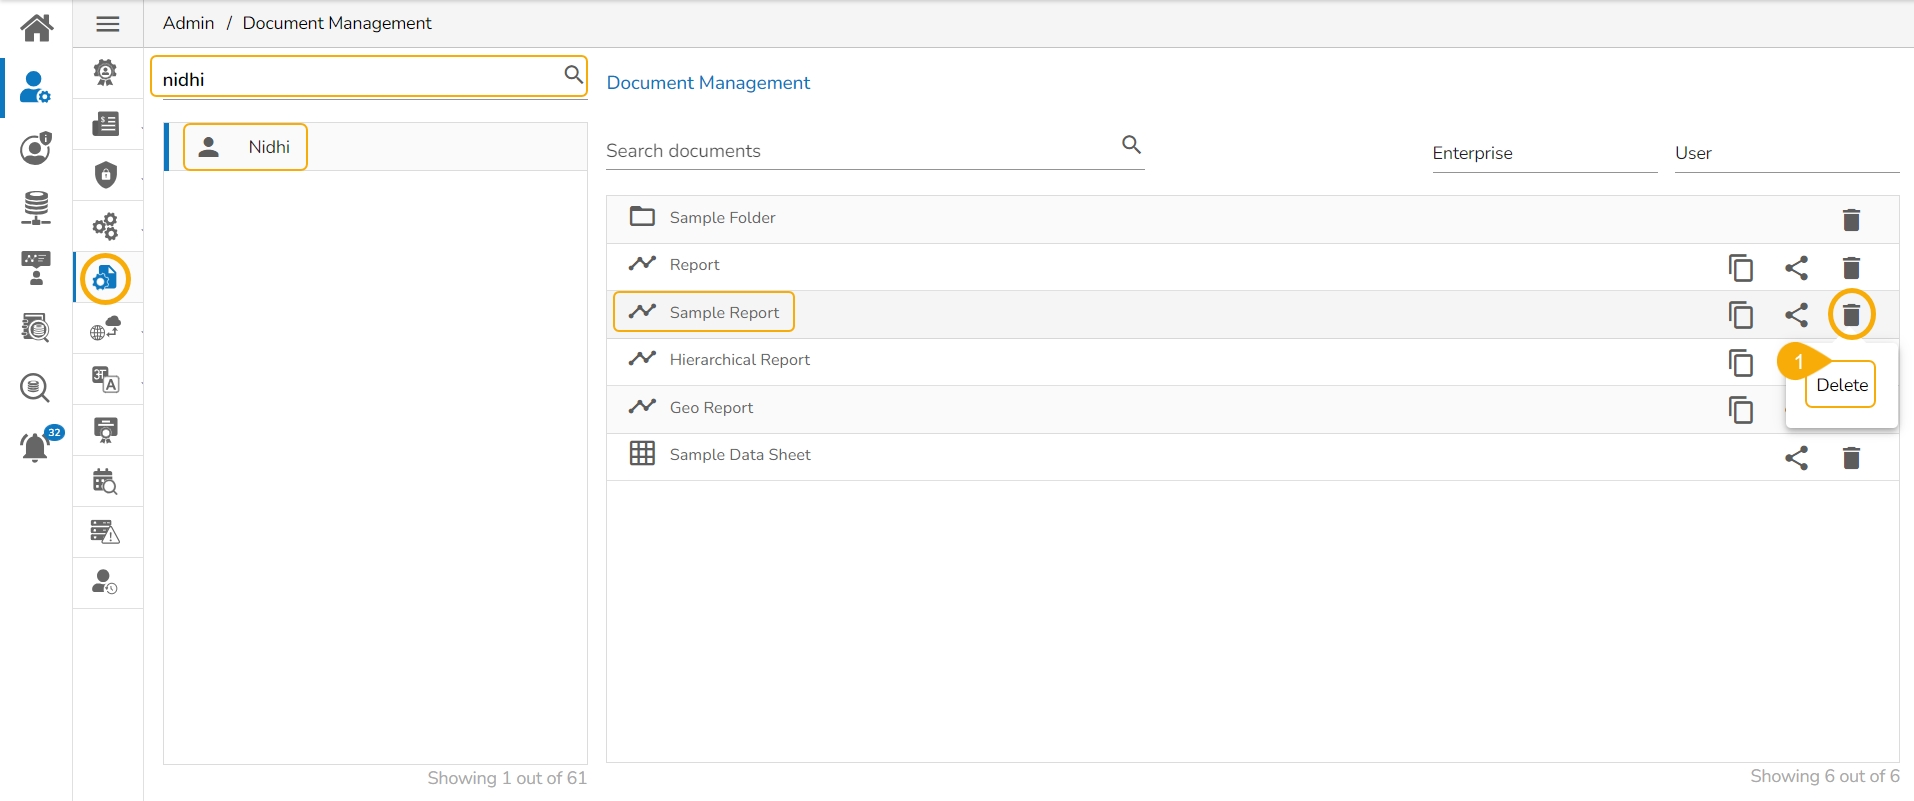Open the User dropdown filter
1914x801 pixels.
pos(1786,153)
